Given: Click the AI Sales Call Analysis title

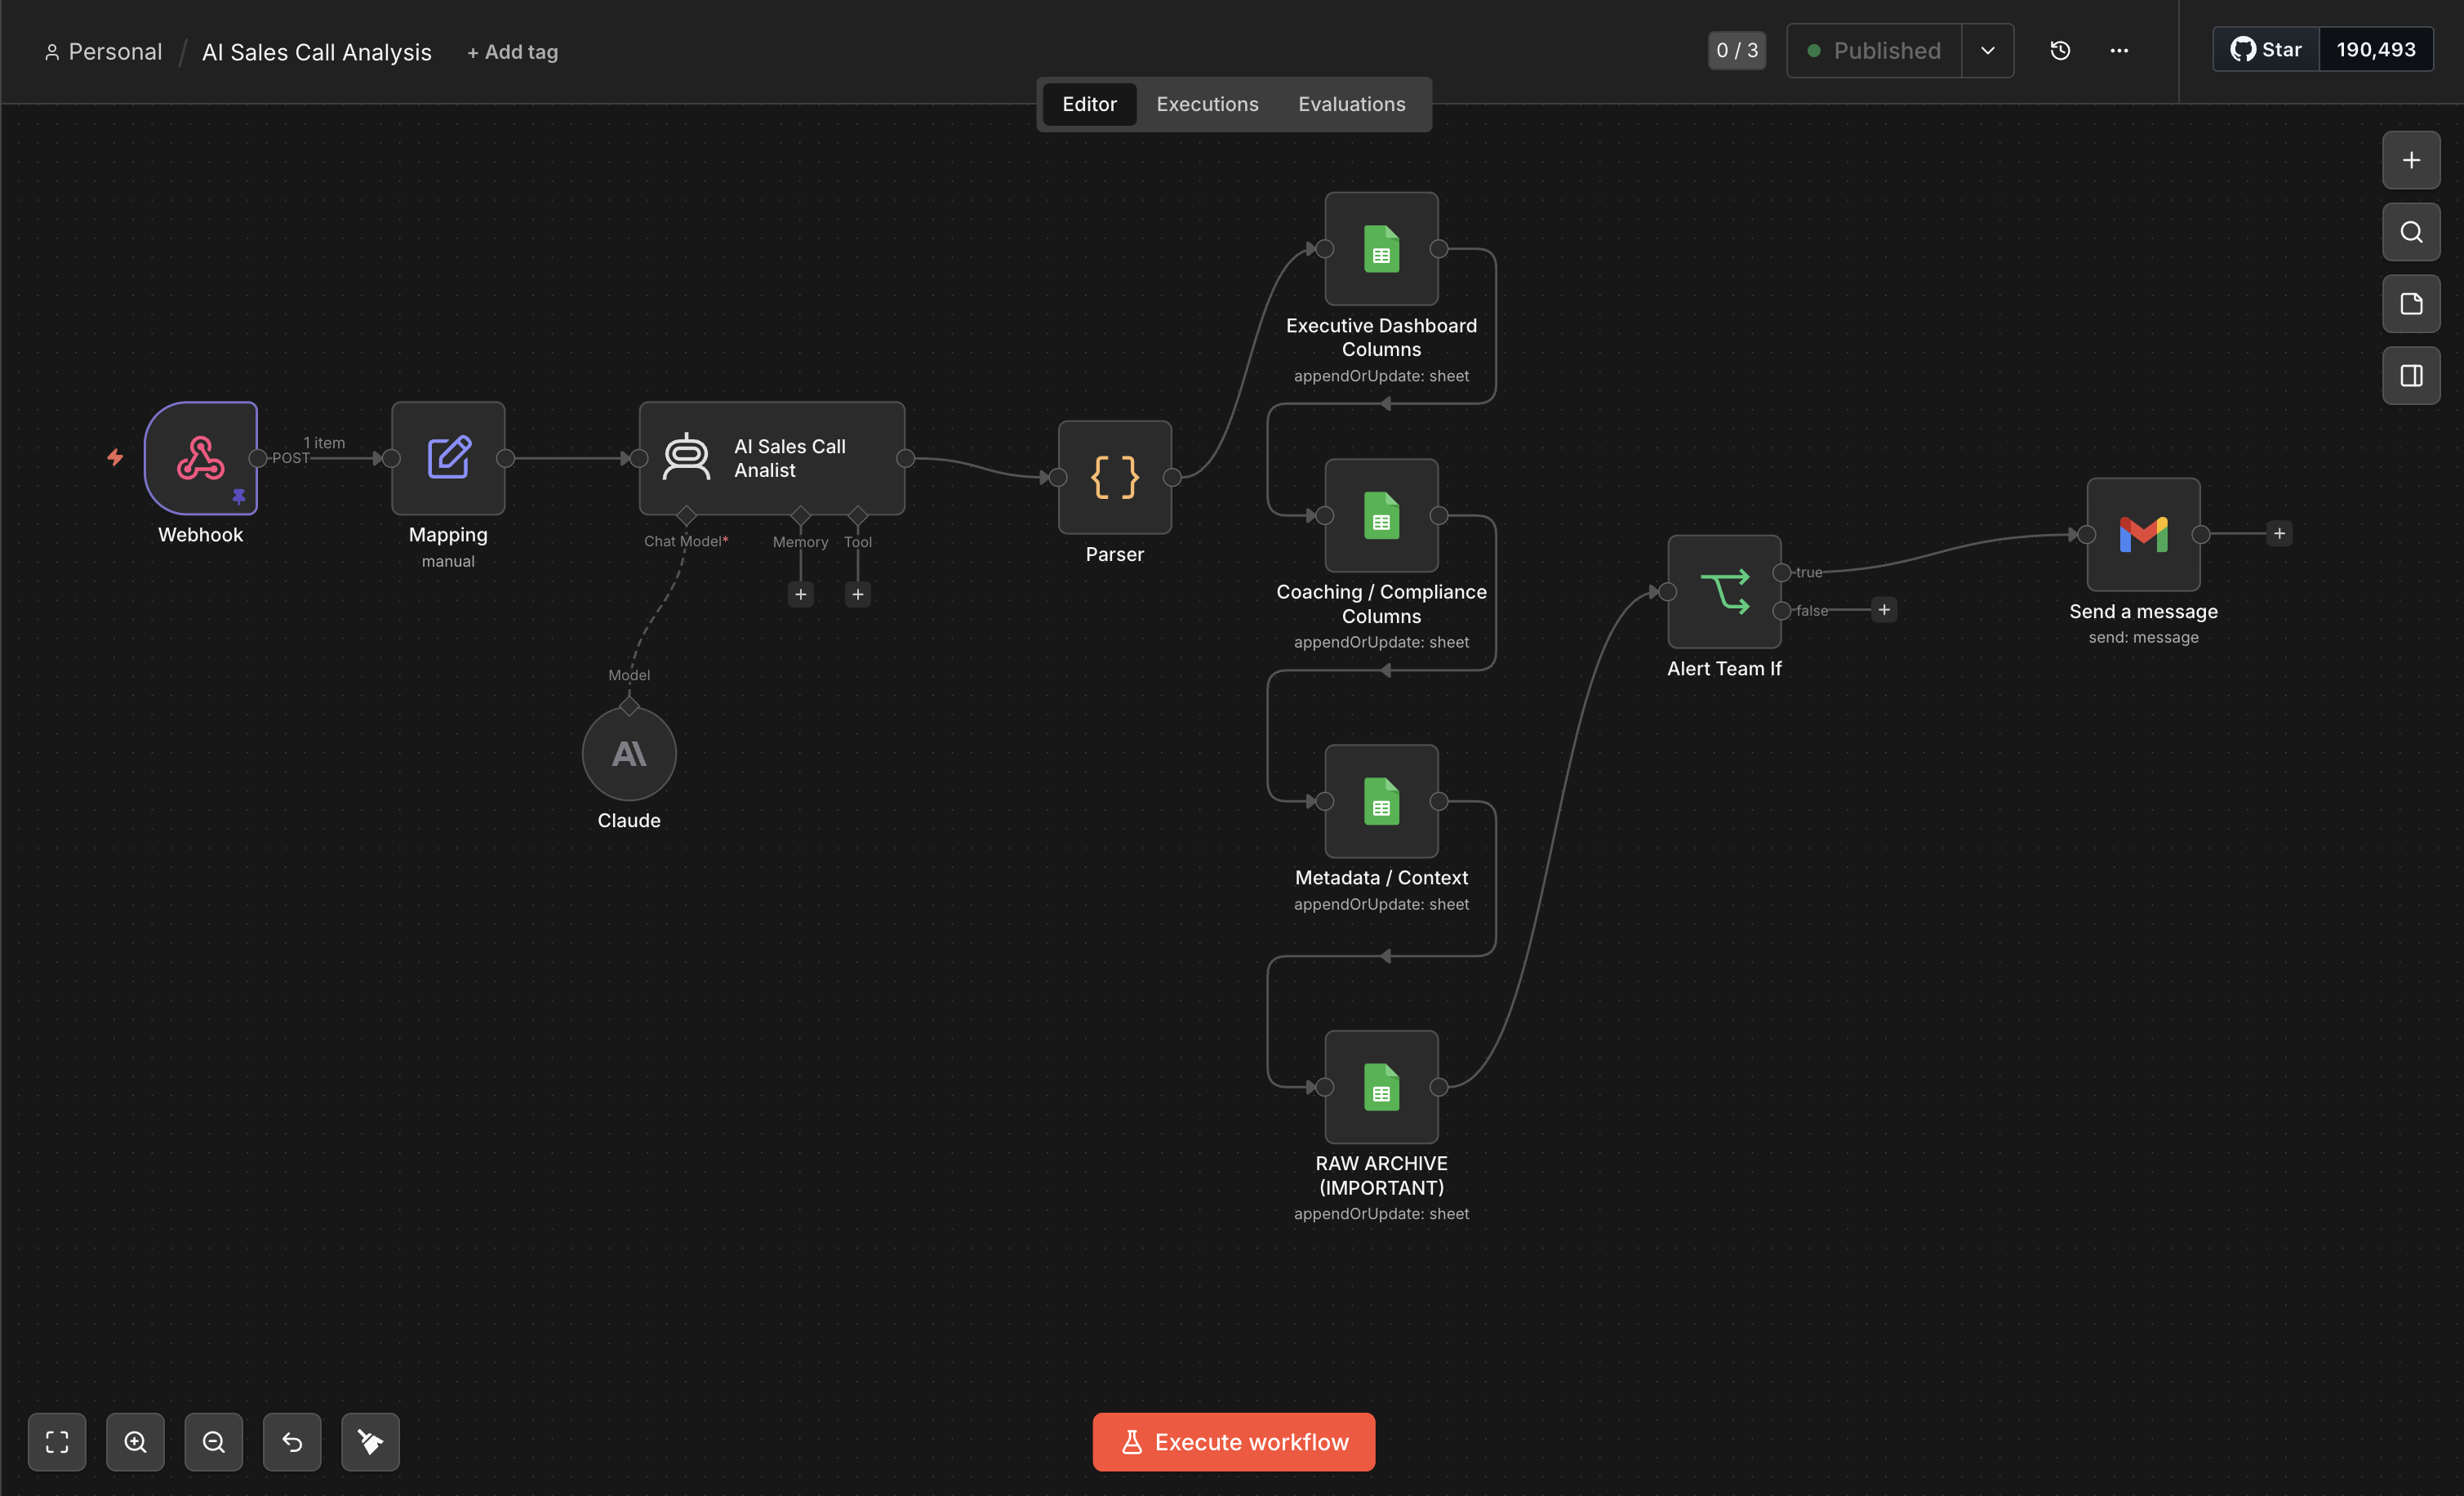Looking at the screenshot, I should [317, 52].
